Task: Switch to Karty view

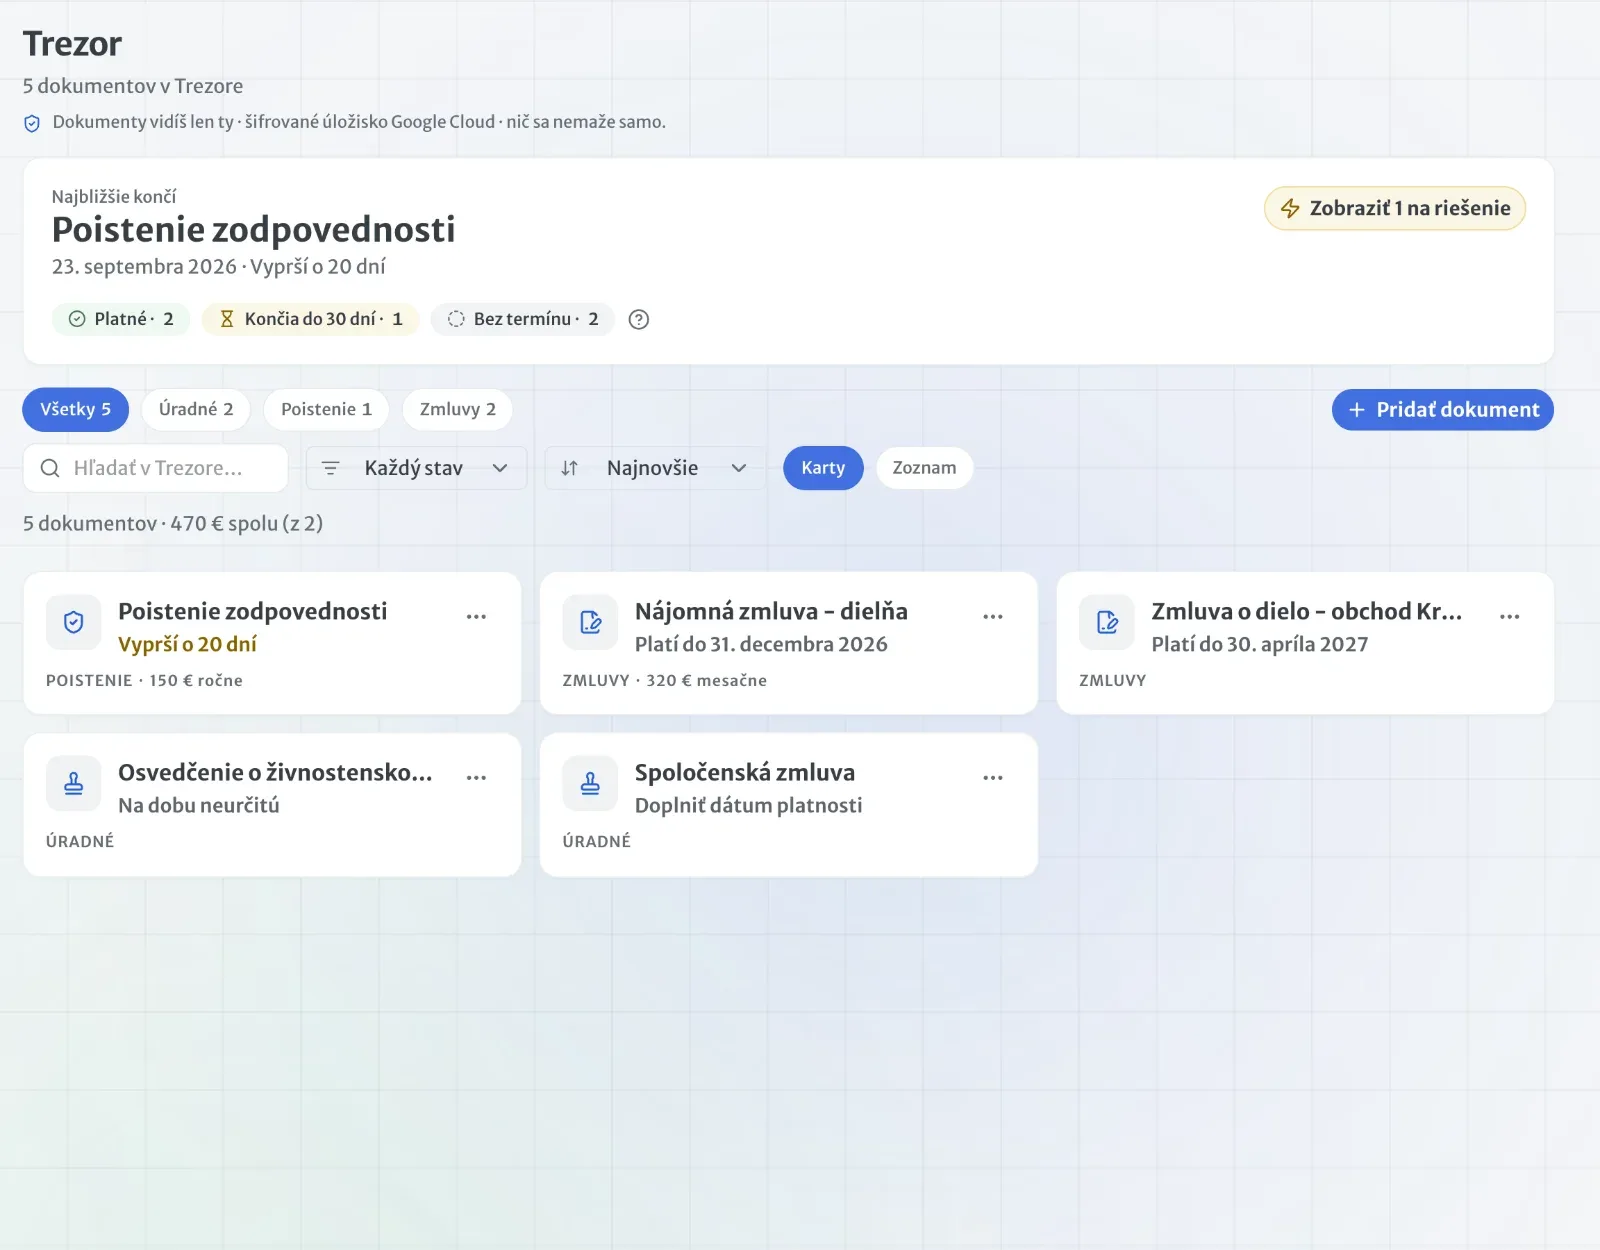Action: coord(823,468)
